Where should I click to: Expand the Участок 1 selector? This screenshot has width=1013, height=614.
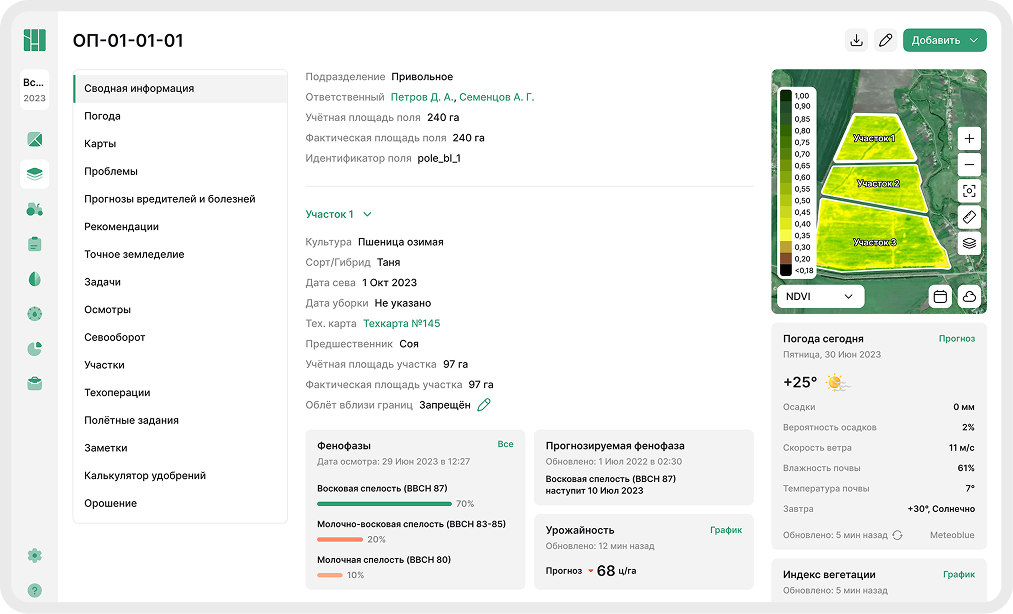click(x=339, y=214)
